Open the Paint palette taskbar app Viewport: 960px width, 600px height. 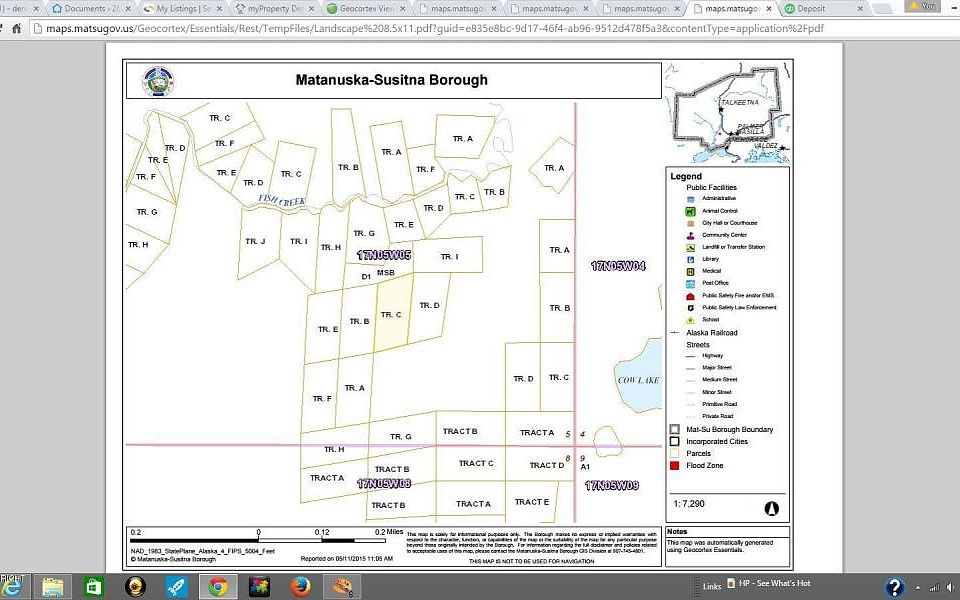342,587
